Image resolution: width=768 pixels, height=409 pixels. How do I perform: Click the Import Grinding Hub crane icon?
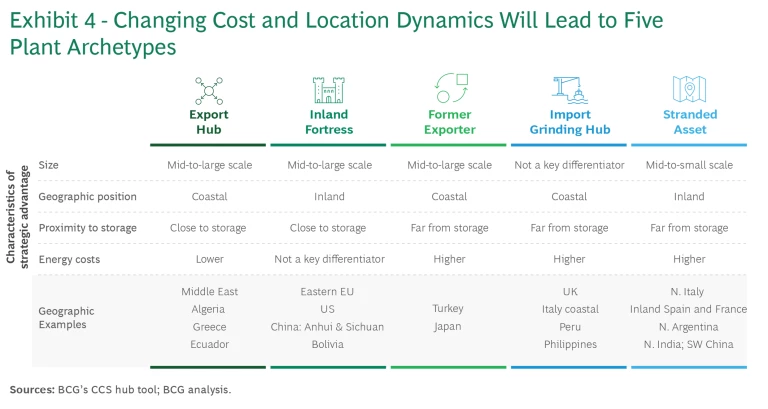tap(570, 90)
